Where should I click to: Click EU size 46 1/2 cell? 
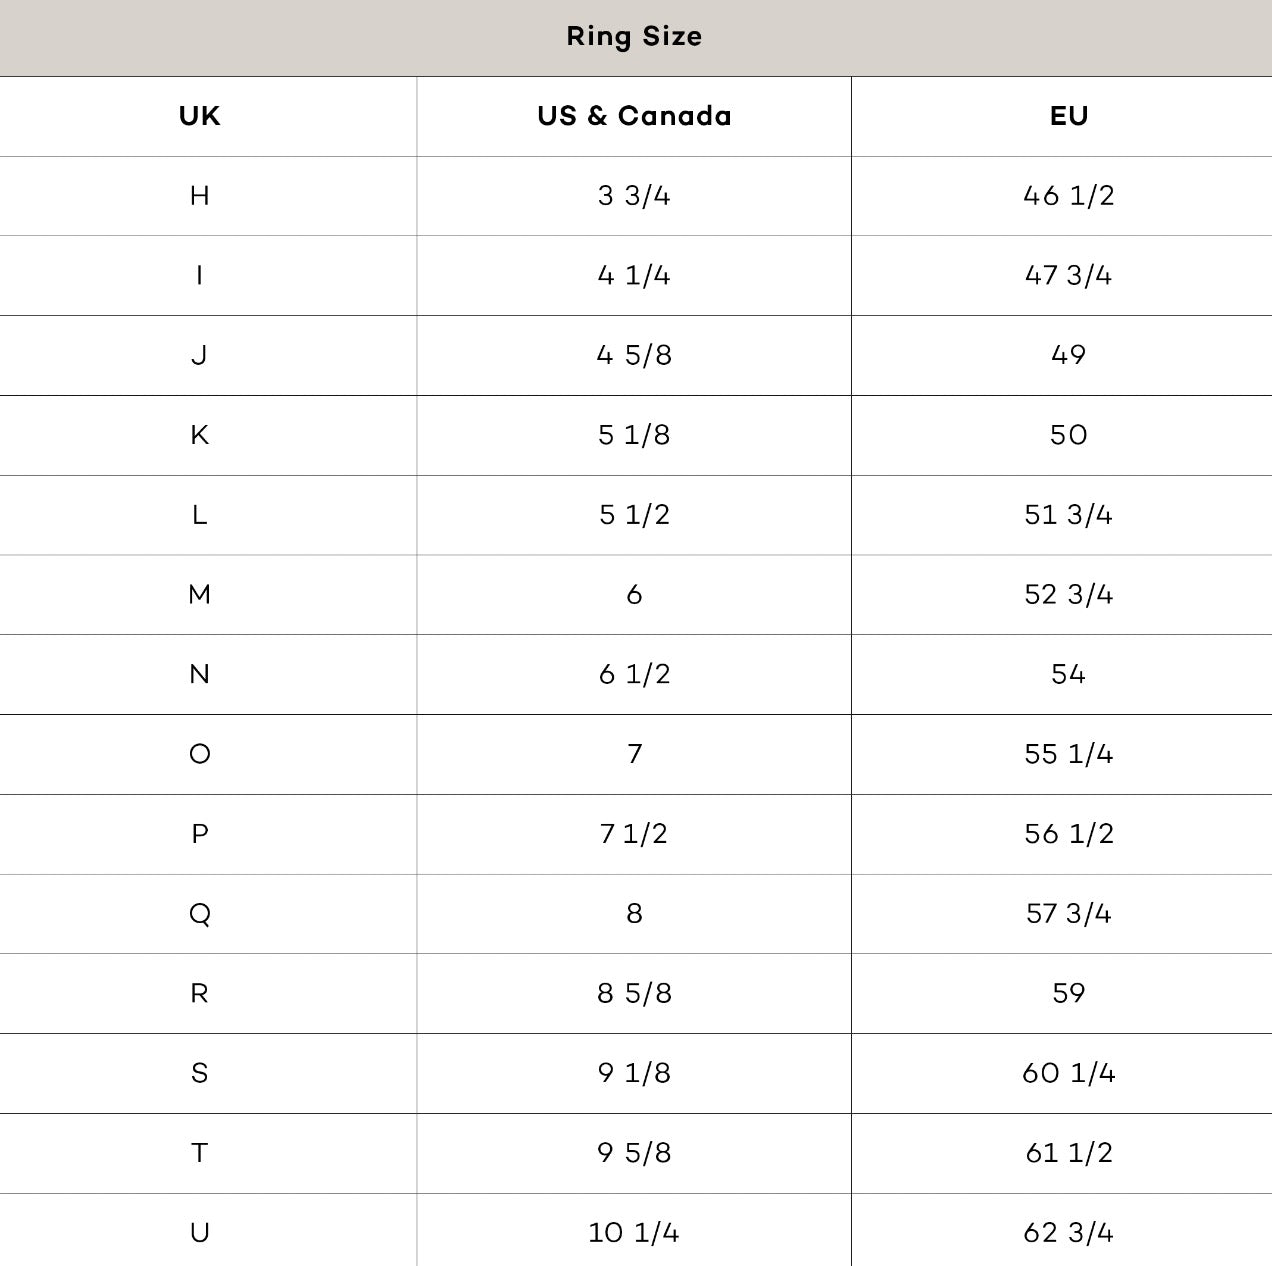coord(1068,196)
